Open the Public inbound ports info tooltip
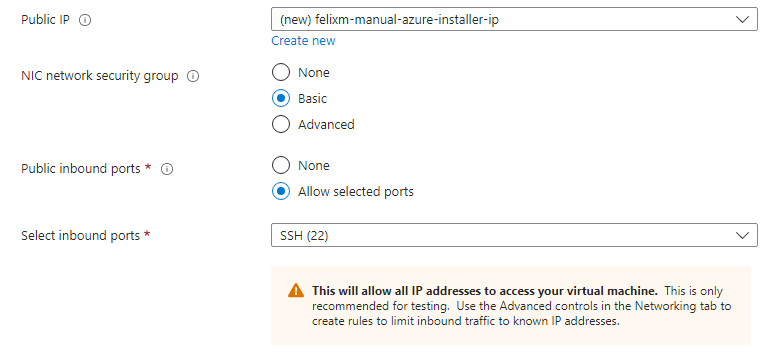 (167, 170)
